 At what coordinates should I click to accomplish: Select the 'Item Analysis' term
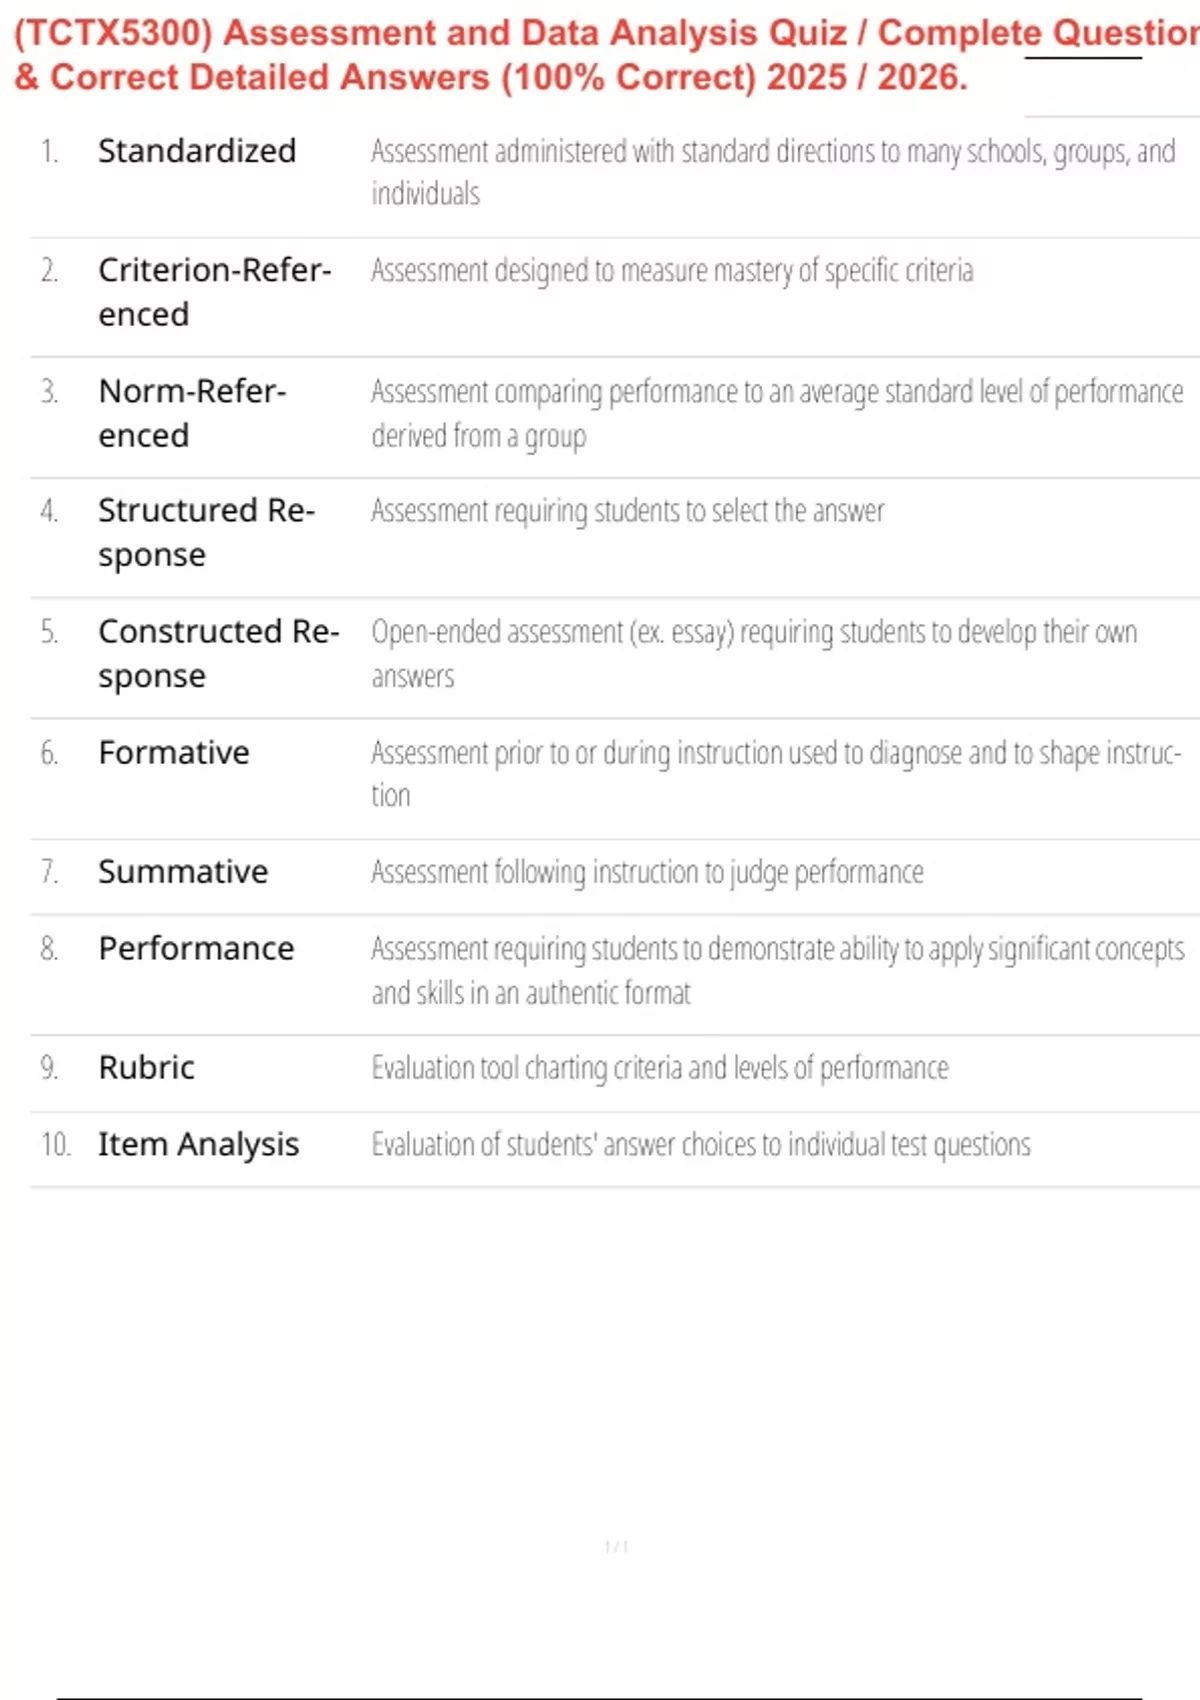199,1145
